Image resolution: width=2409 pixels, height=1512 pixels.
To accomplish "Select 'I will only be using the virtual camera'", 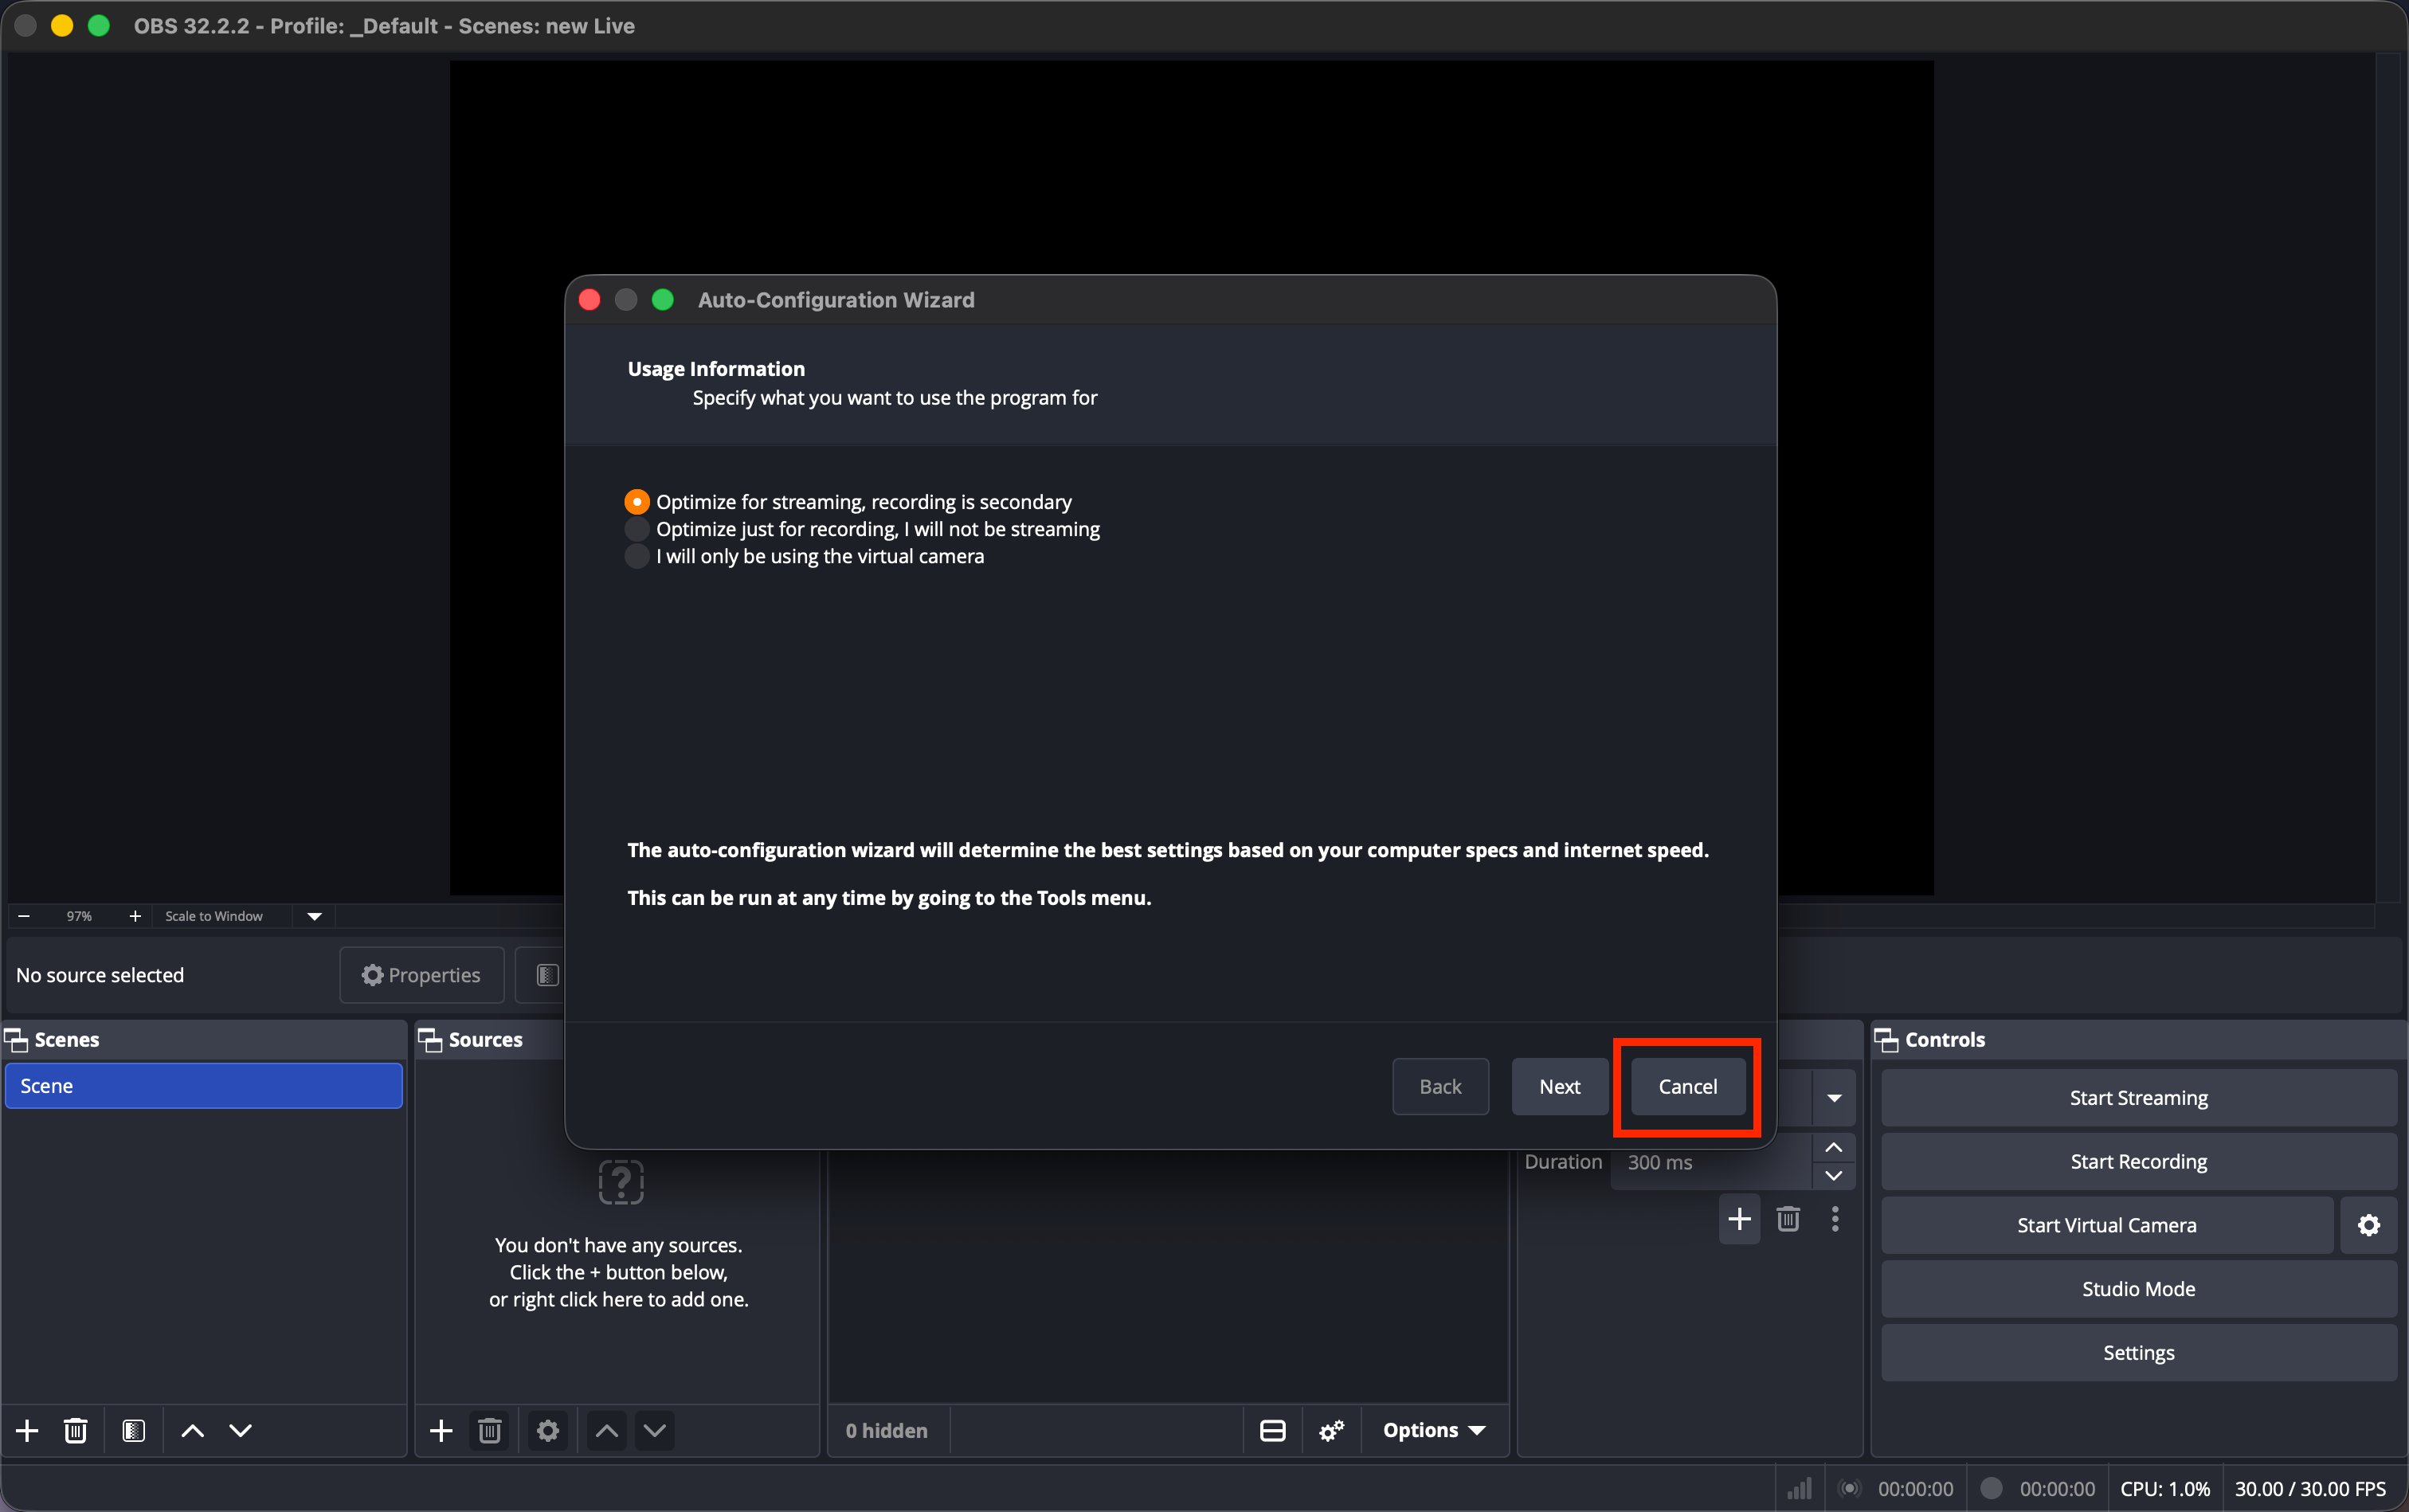I will [x=805, y=556].
